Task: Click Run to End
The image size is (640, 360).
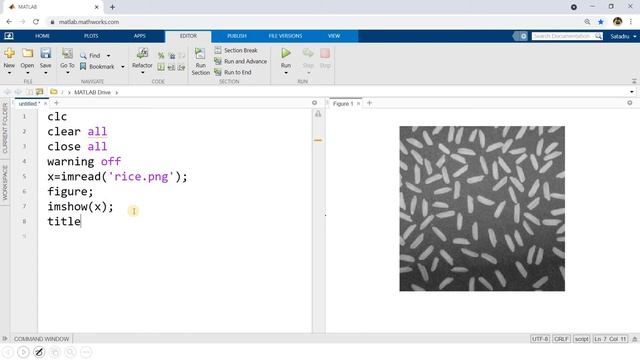Action: coord(233,72)
